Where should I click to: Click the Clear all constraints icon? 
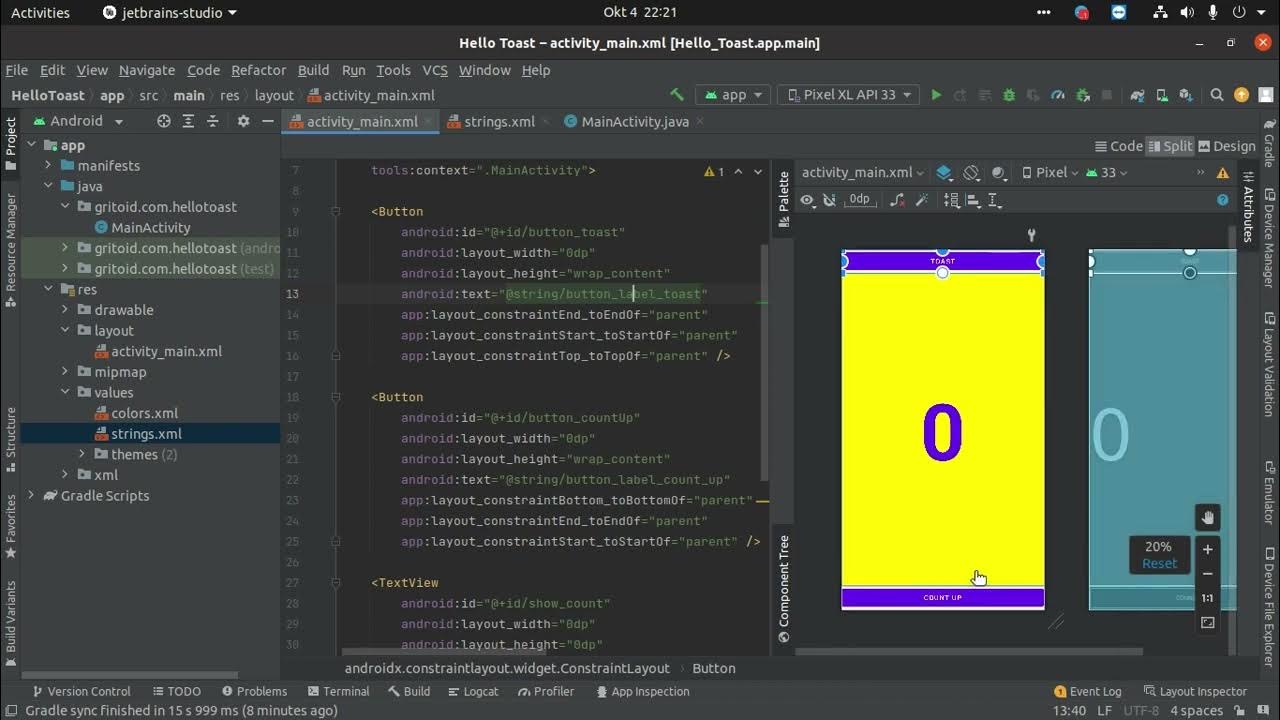[x=897, y=200]
